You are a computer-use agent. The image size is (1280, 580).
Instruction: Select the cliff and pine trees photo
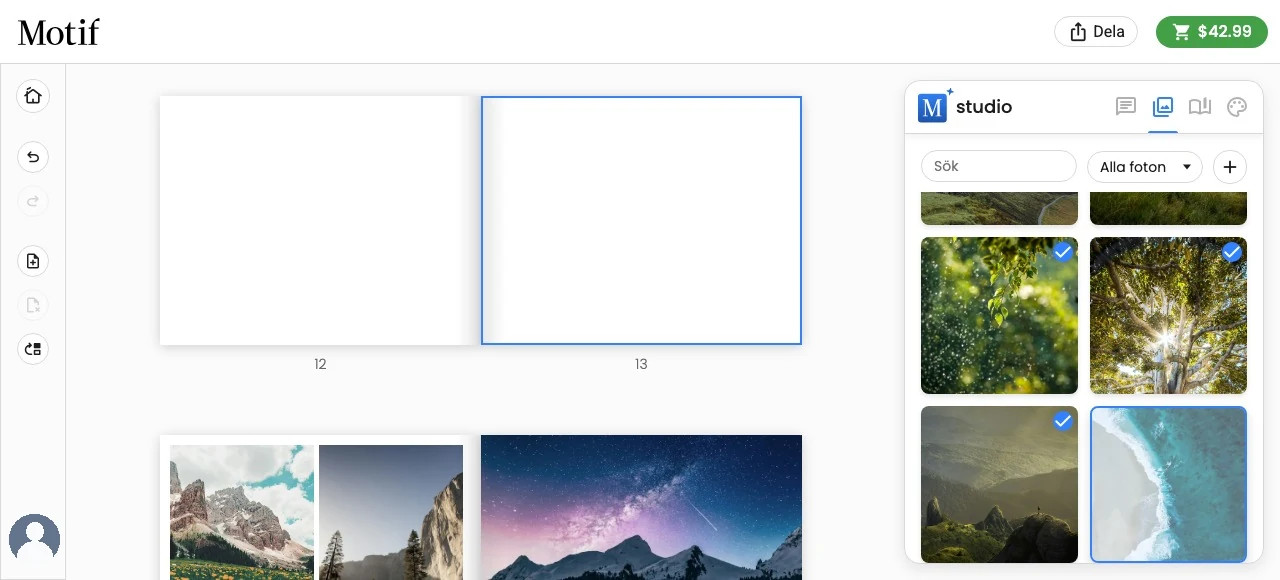pyautogui.click(x=391, y=512)
